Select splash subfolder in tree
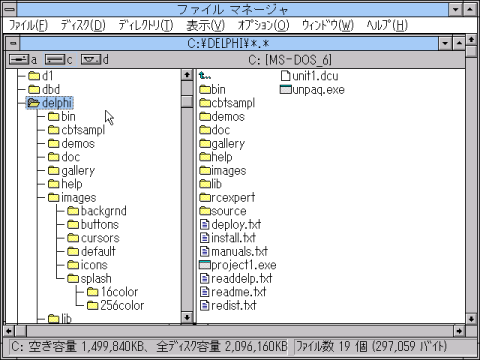Viewport: 480px width, 360px height. [x=89, y=278]
